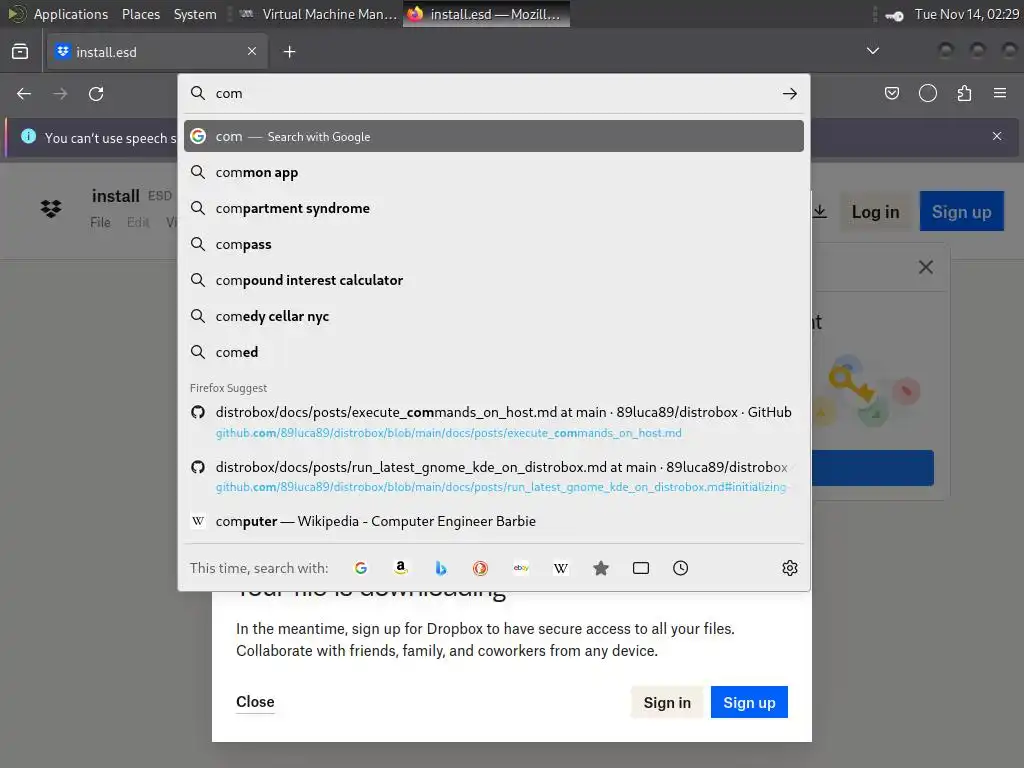
Task: Open search settings gear icon
Action: (790, 568)
